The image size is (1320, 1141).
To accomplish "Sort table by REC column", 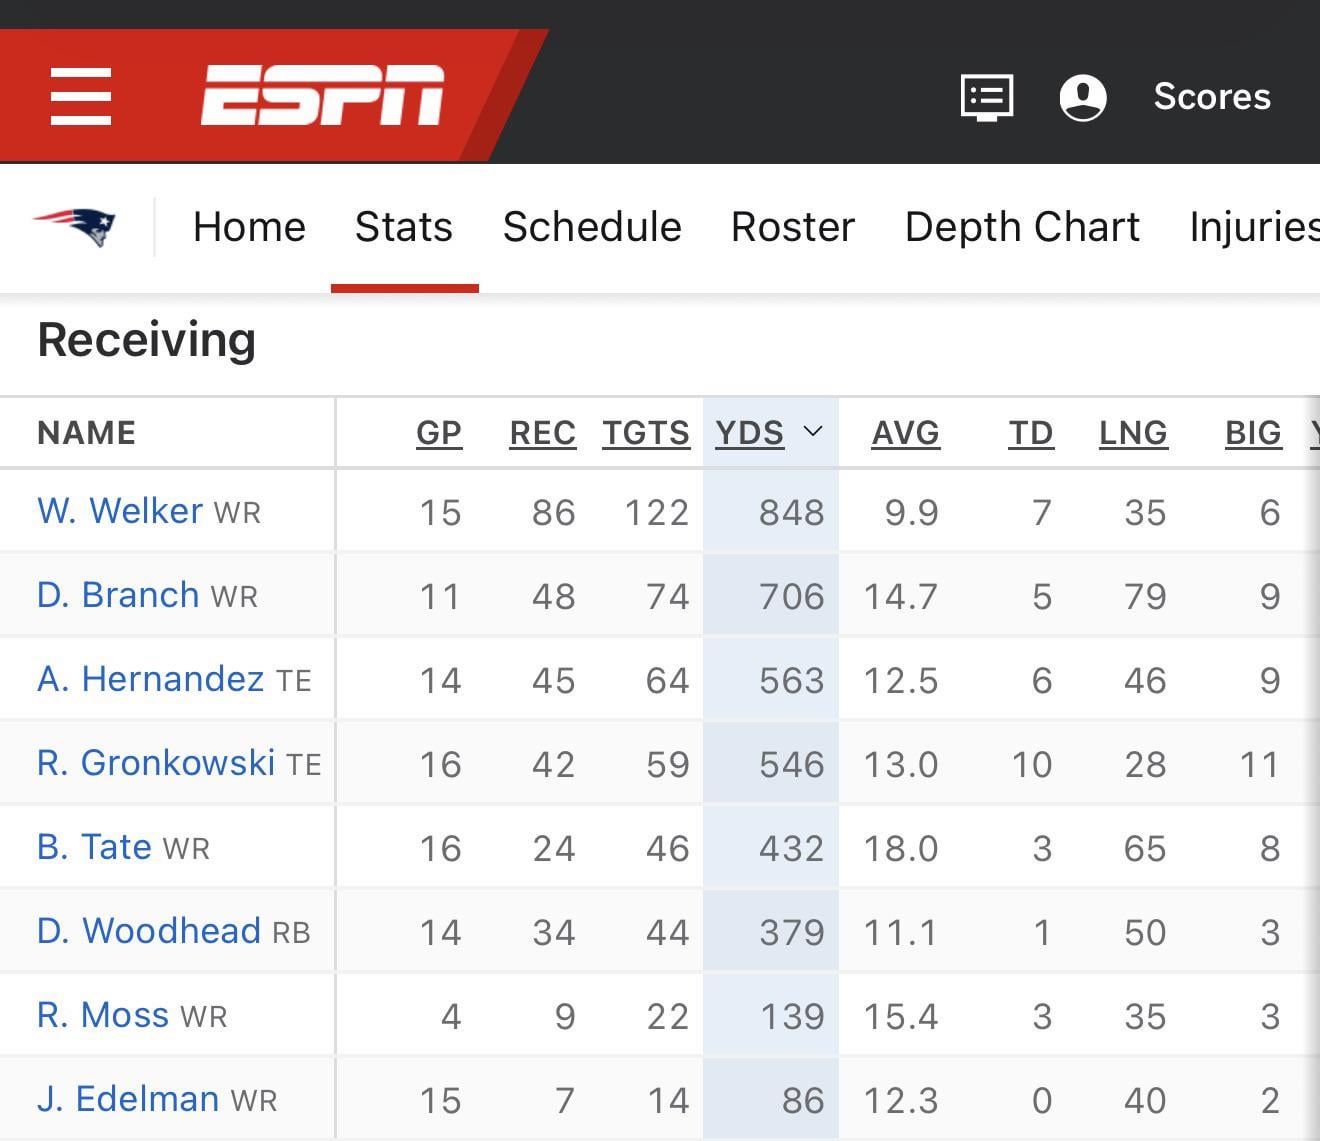I will point(542,433).
